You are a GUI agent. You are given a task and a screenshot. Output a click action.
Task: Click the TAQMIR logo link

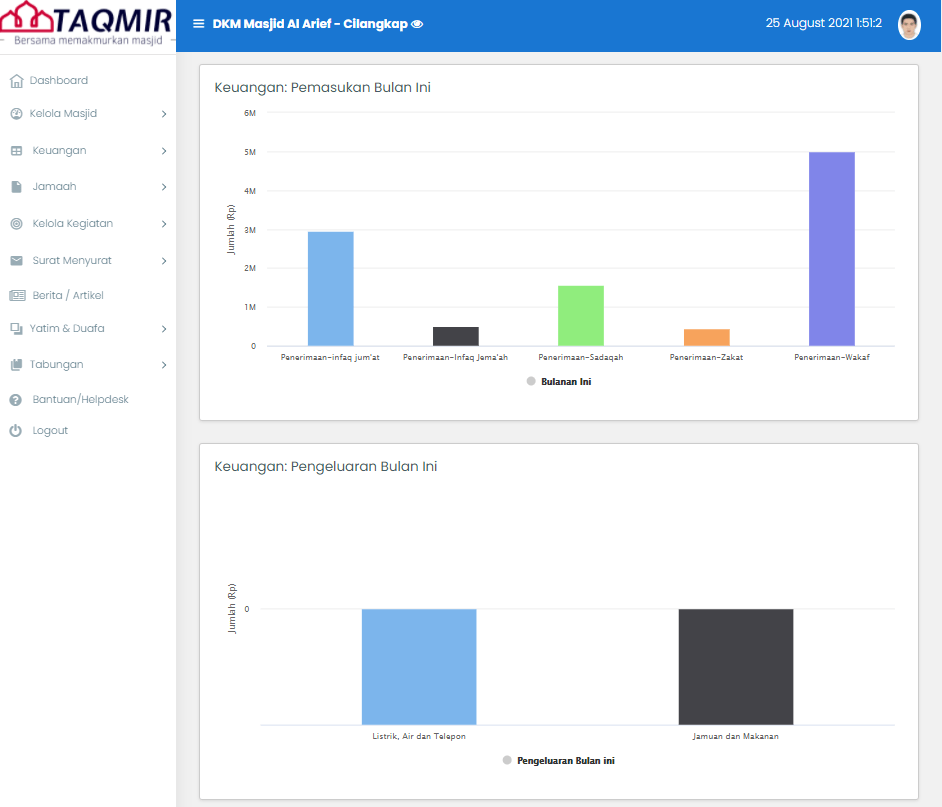[87, 26]
